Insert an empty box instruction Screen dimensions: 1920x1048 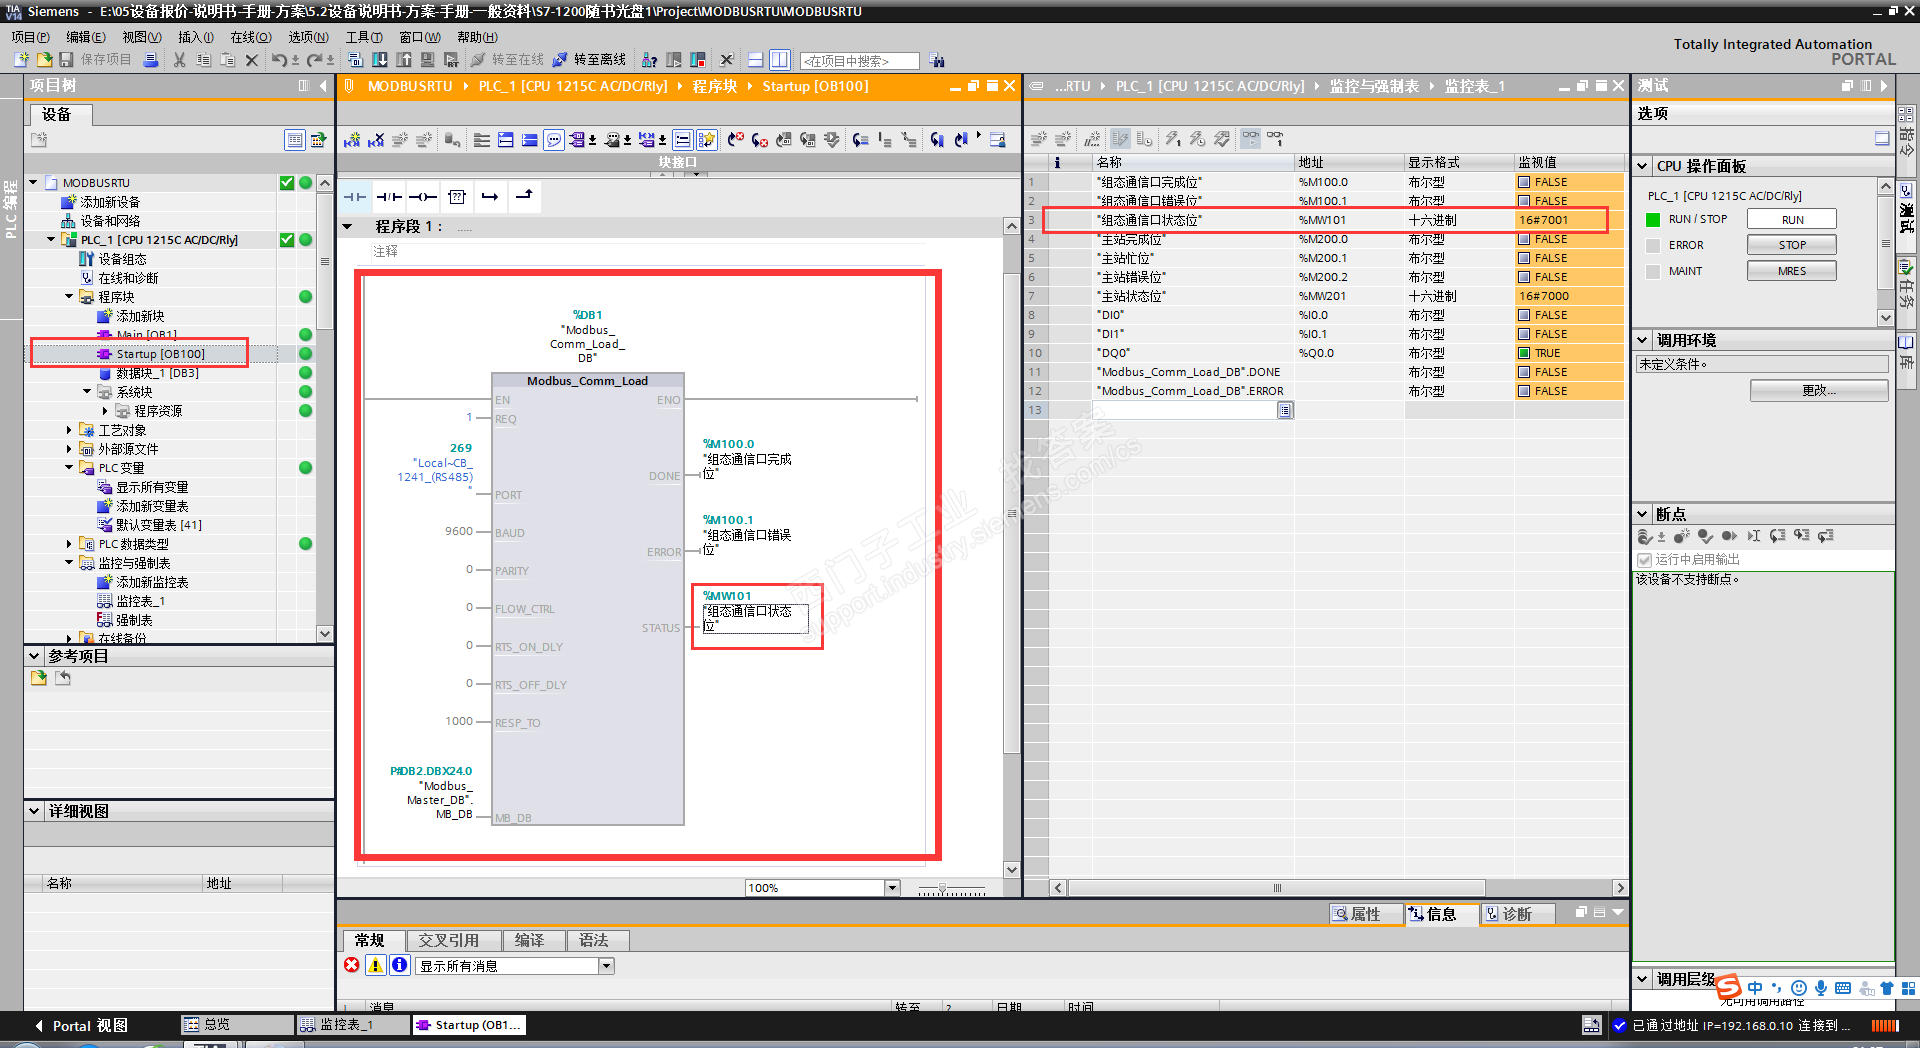tap(457, 197)
